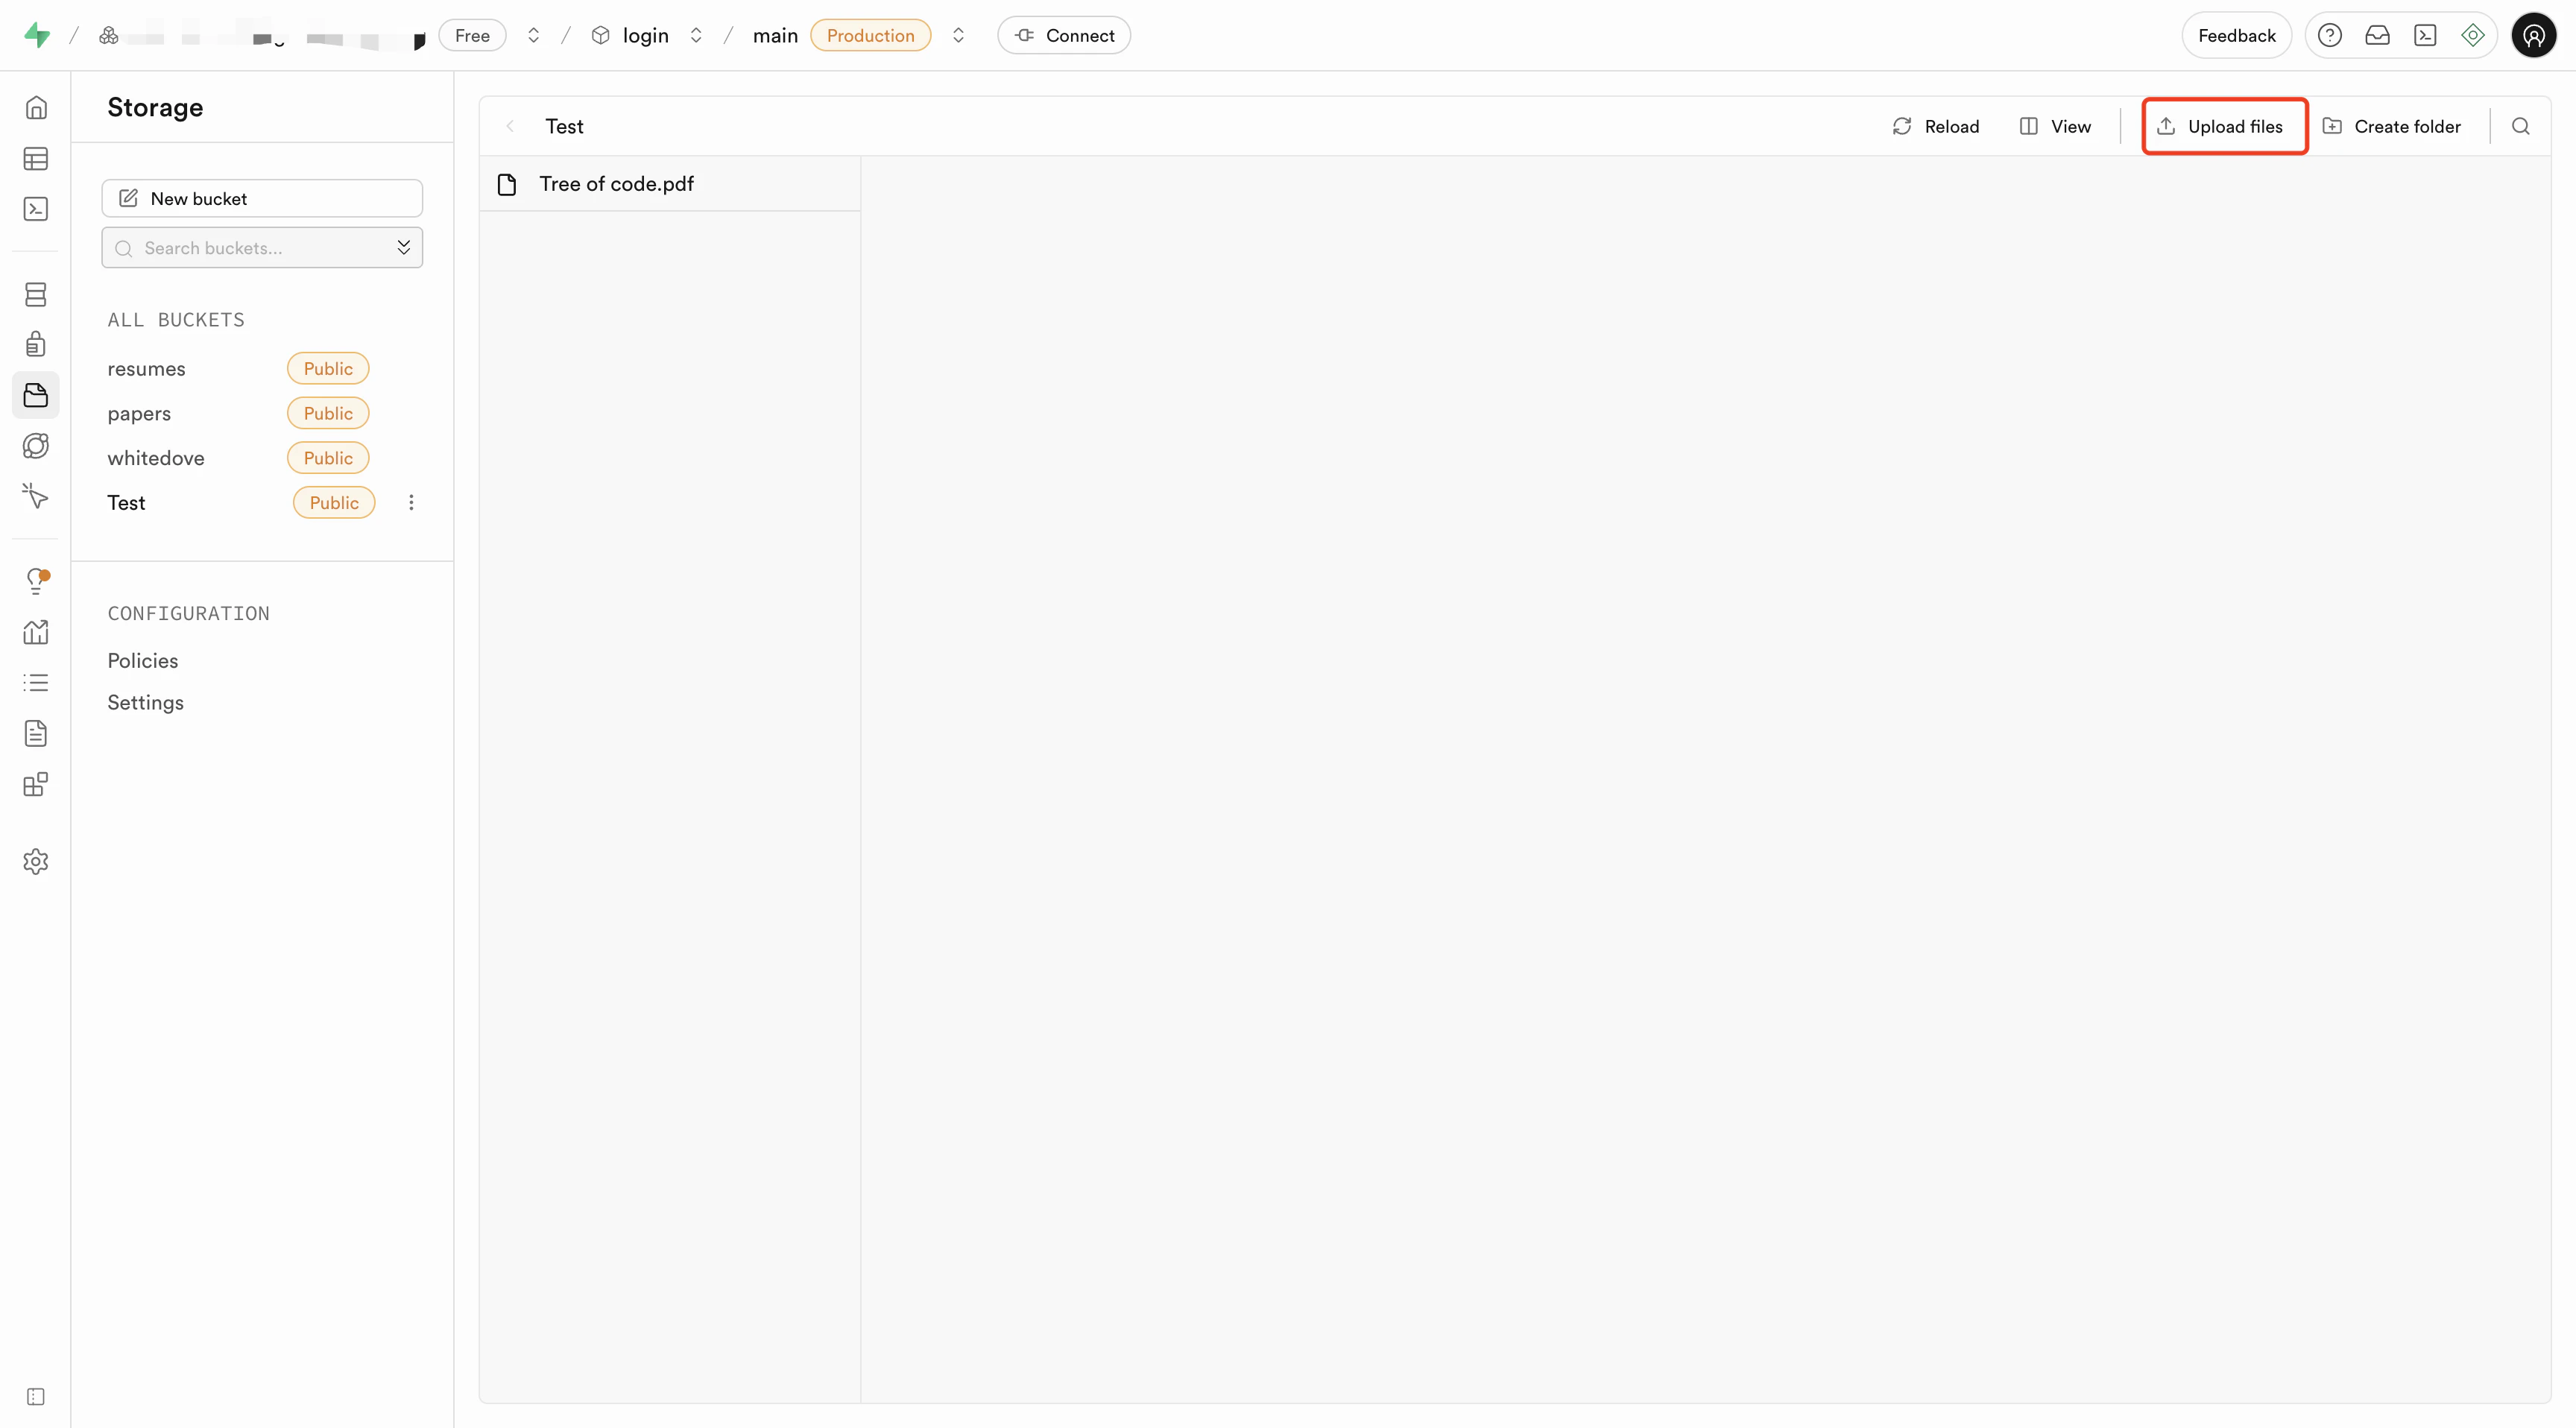Click the search icon in file toolbar
This screenshot has height=1428, width=2576.
(2520, 126)
